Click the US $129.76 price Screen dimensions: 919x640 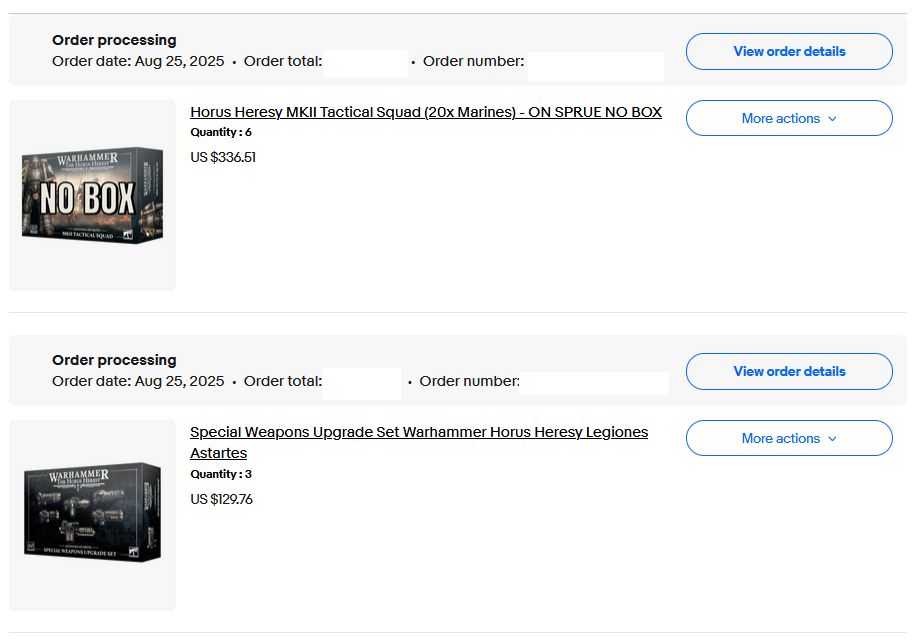point(221,499)
